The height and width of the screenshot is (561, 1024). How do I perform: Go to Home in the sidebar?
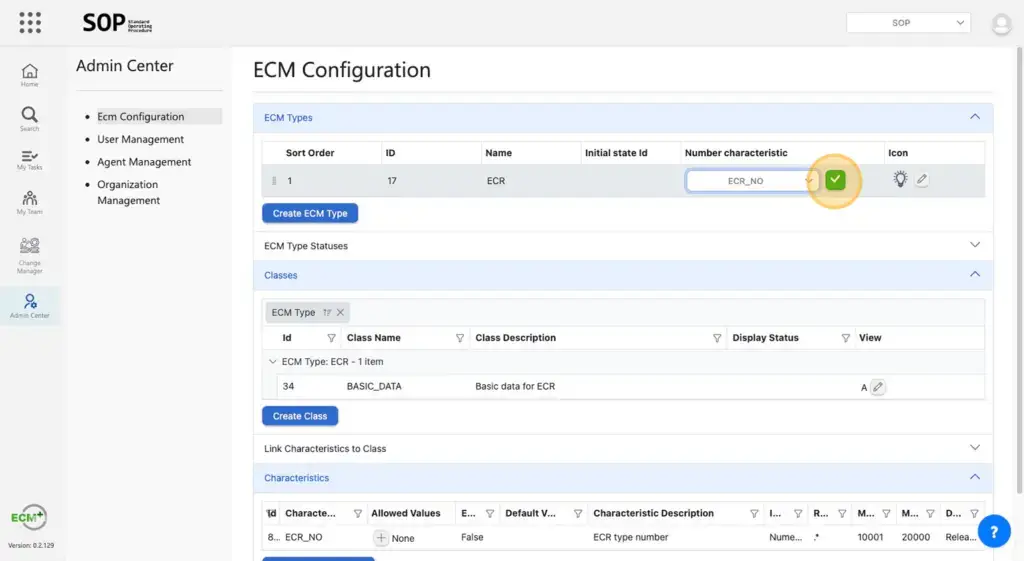point(30,75)
